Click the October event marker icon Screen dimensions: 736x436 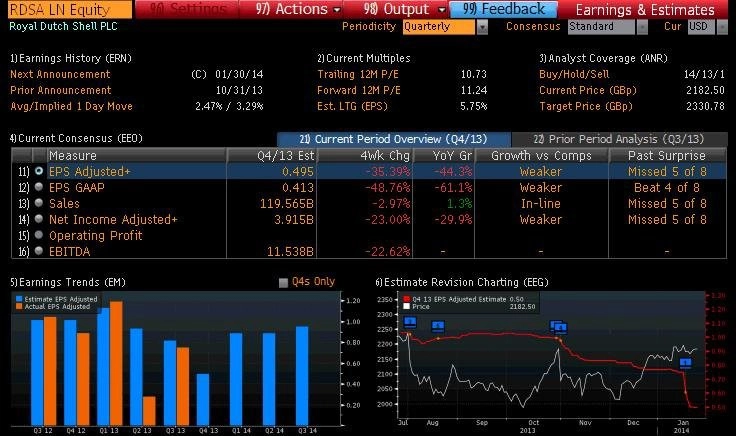[559, 327]
